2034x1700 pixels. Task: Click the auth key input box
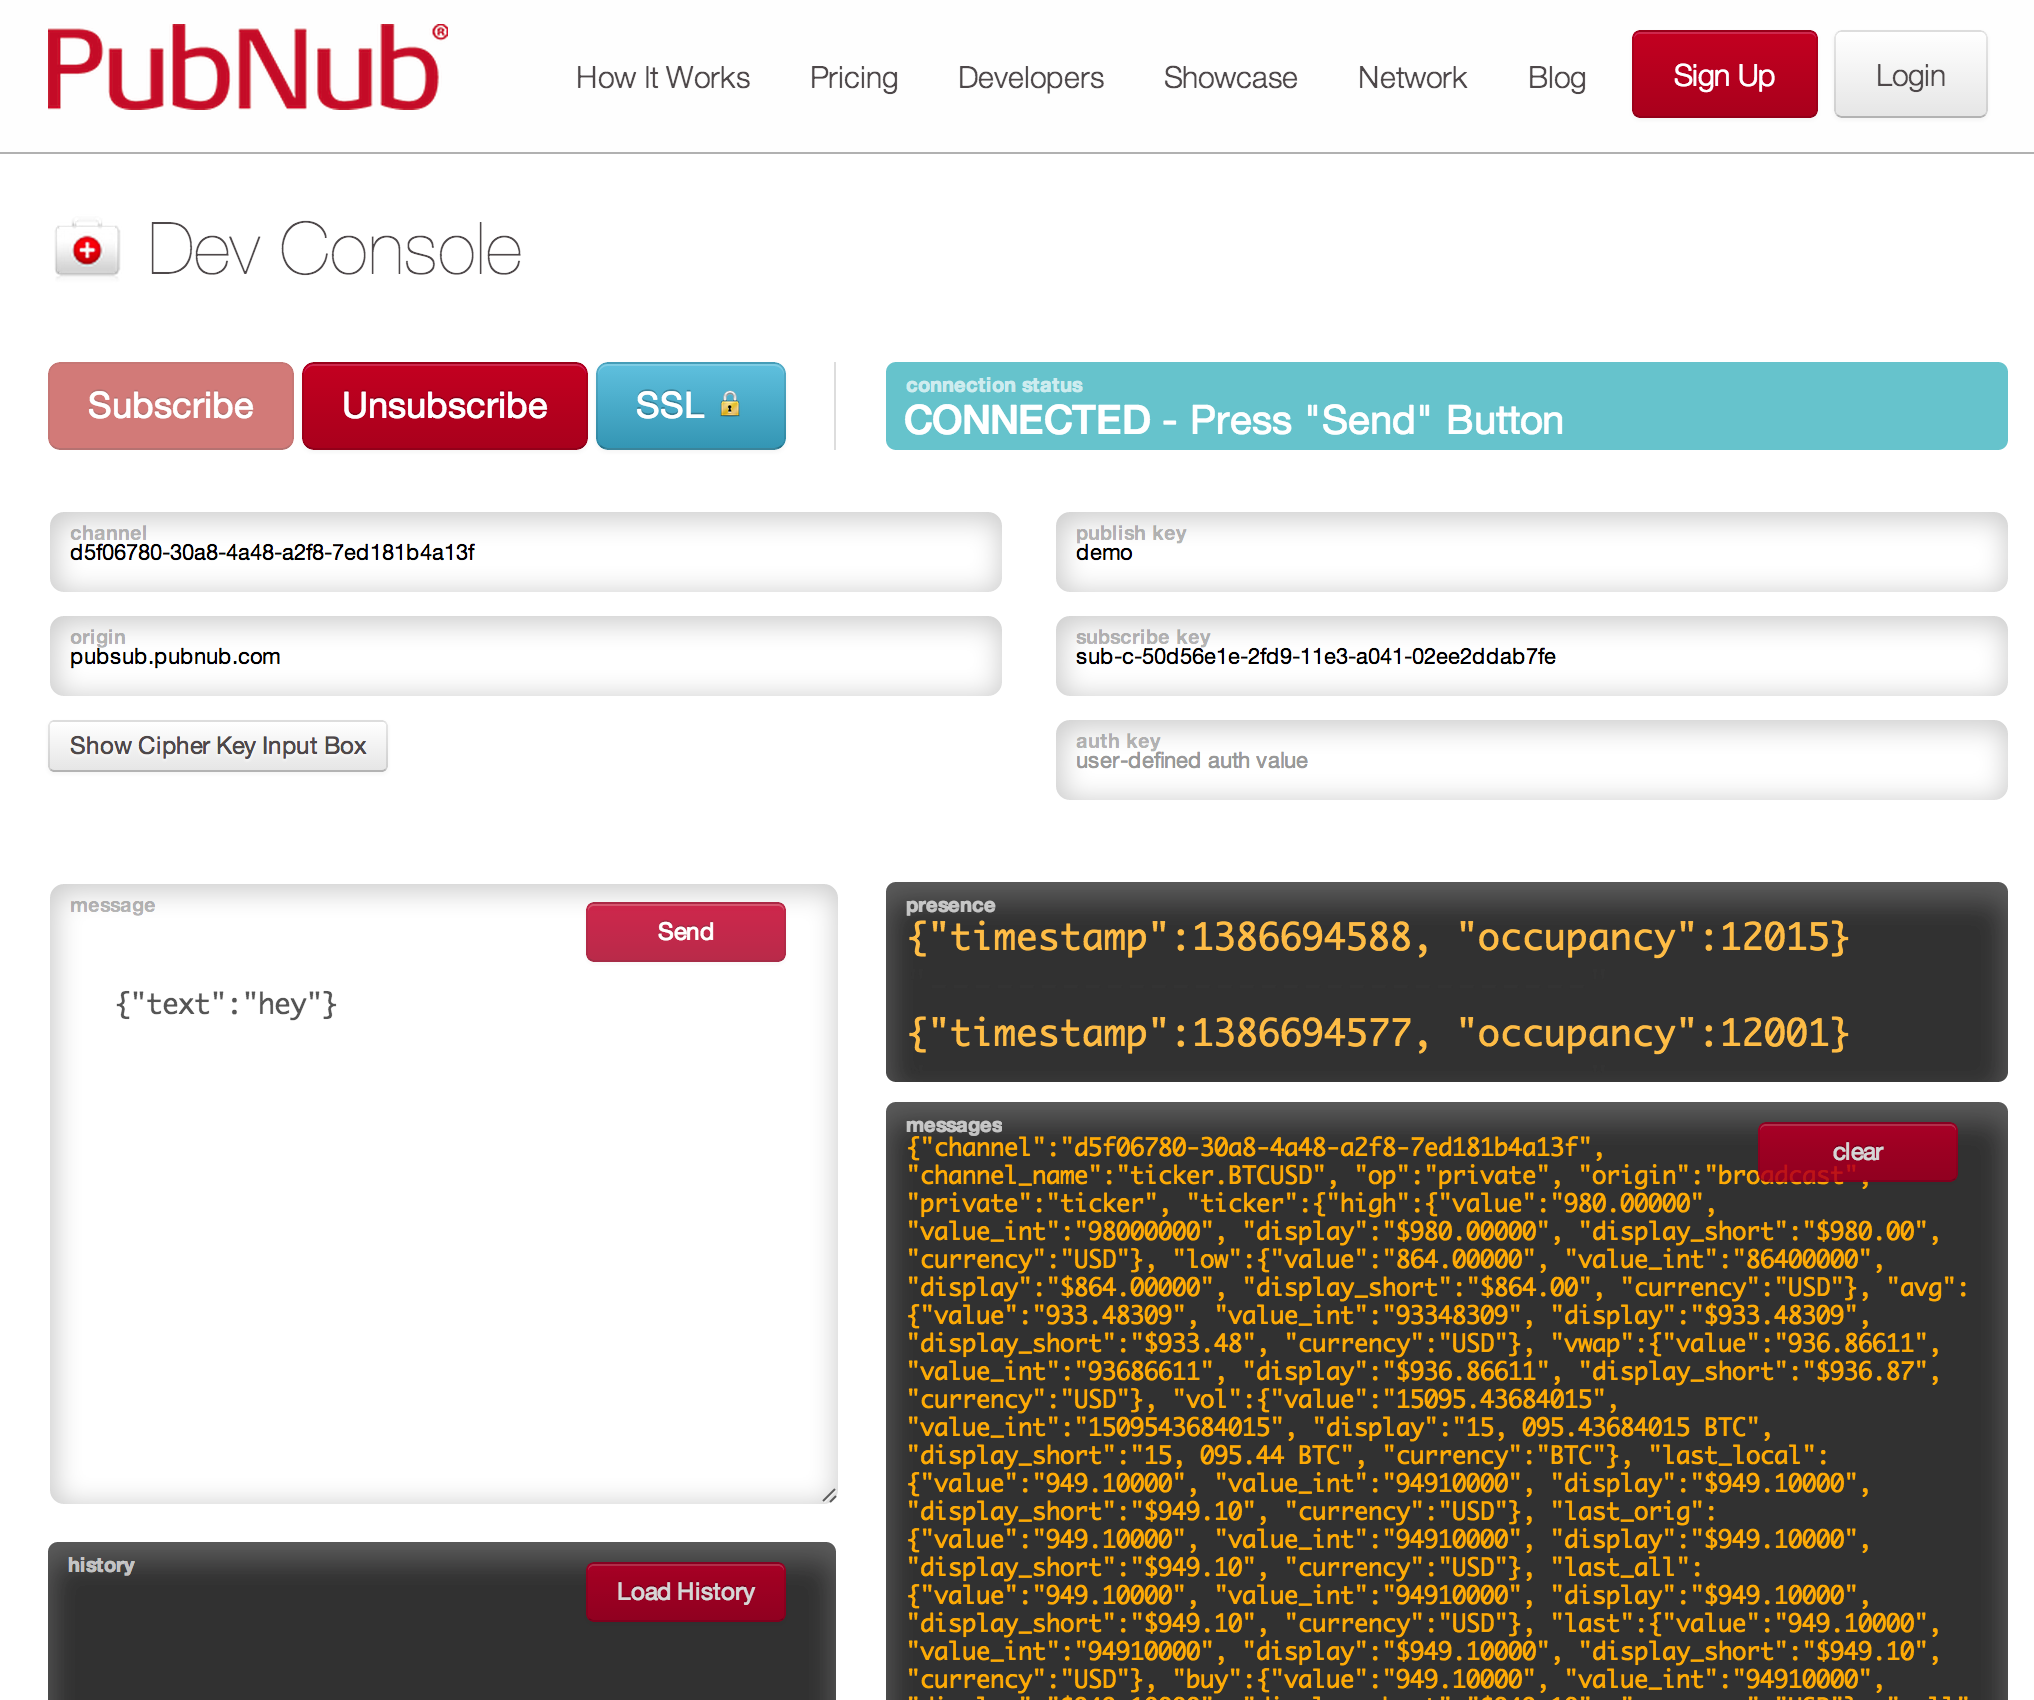coord(1531,761)
